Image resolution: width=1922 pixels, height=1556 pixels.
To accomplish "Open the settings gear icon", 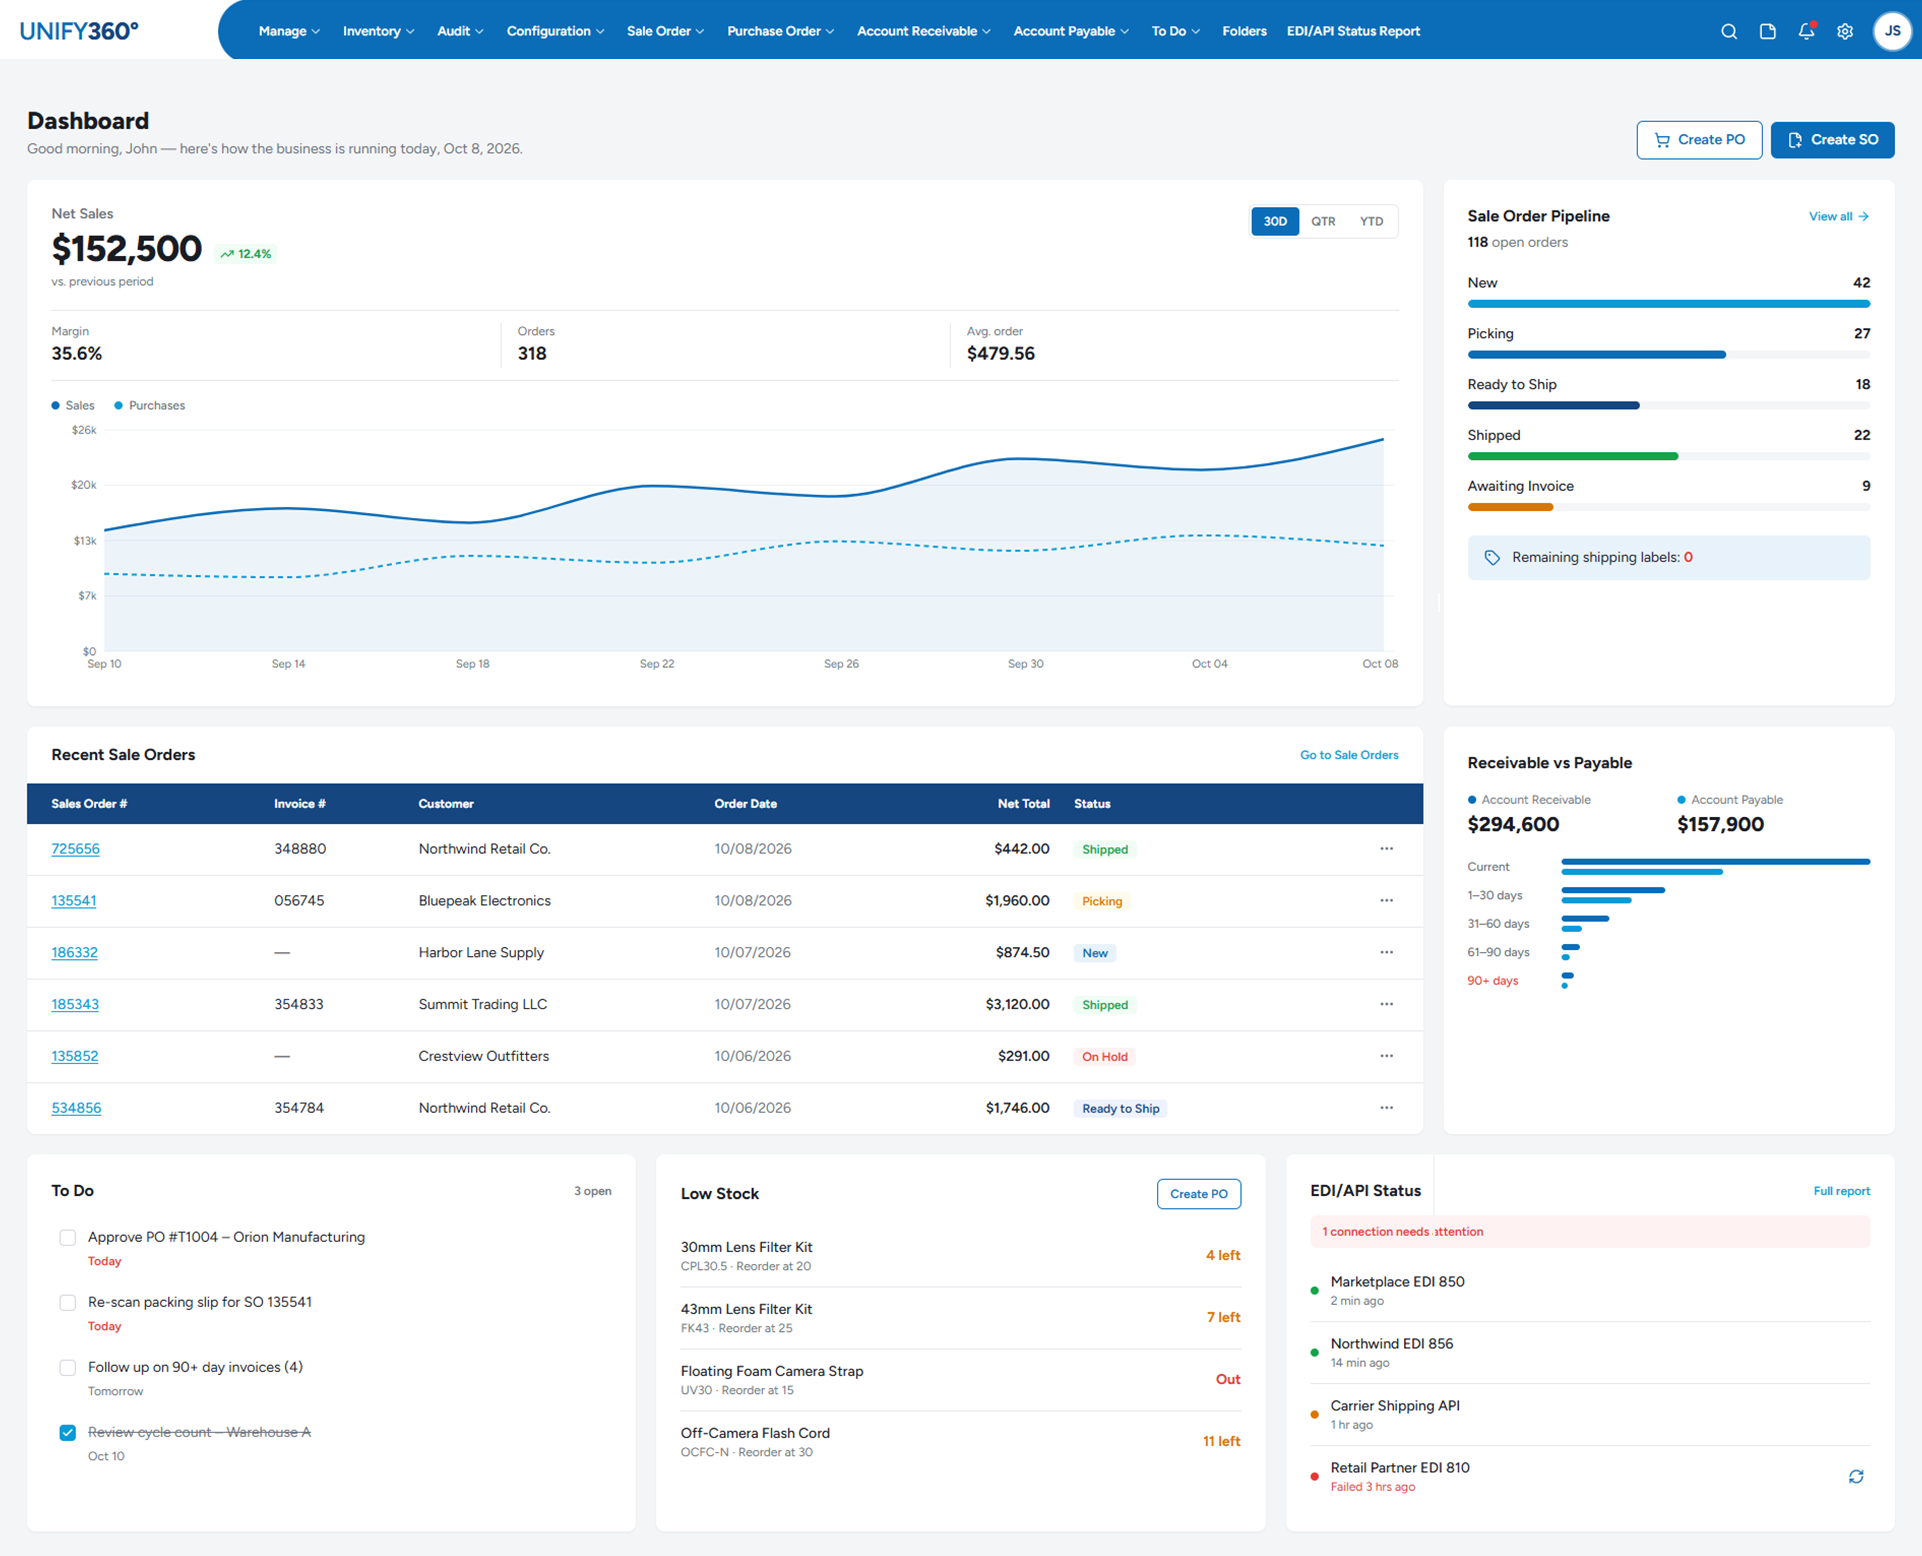I will 1845,31.
